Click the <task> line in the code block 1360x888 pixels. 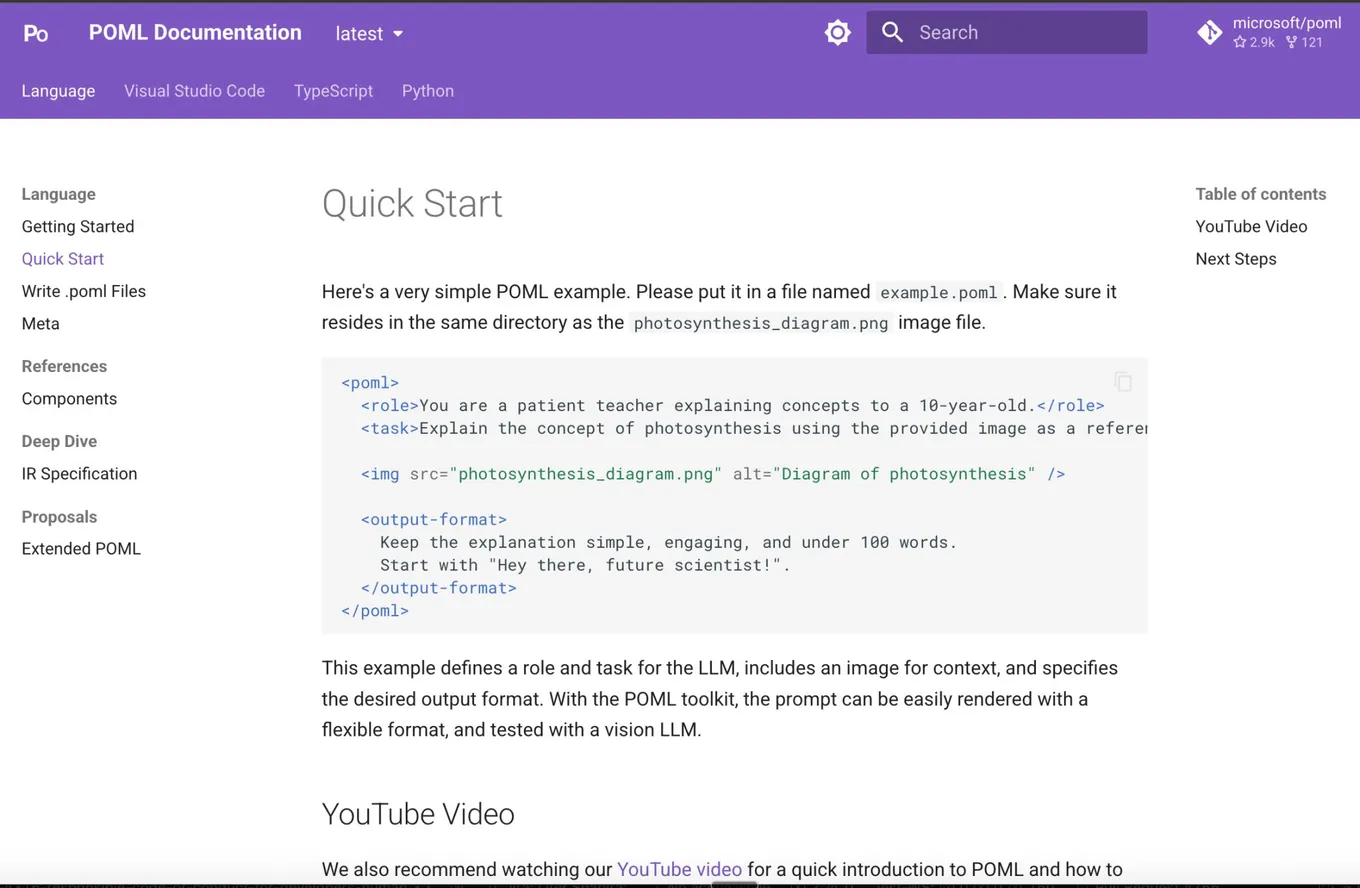coord(754,428)
